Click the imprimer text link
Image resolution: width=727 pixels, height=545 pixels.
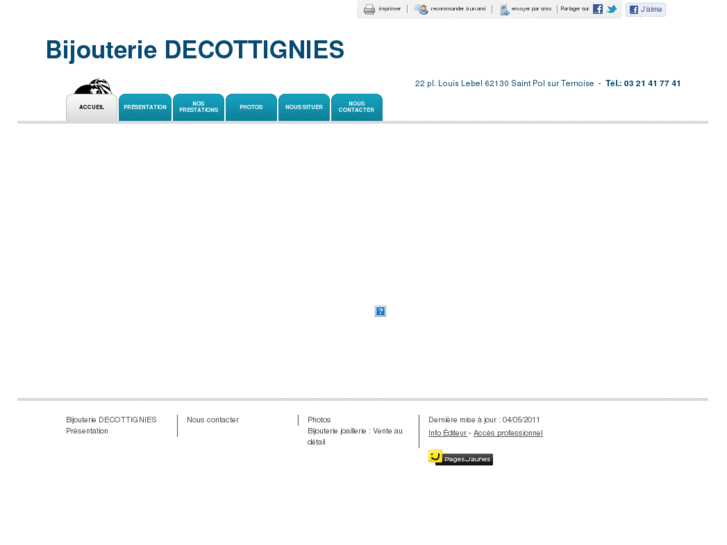389,9
